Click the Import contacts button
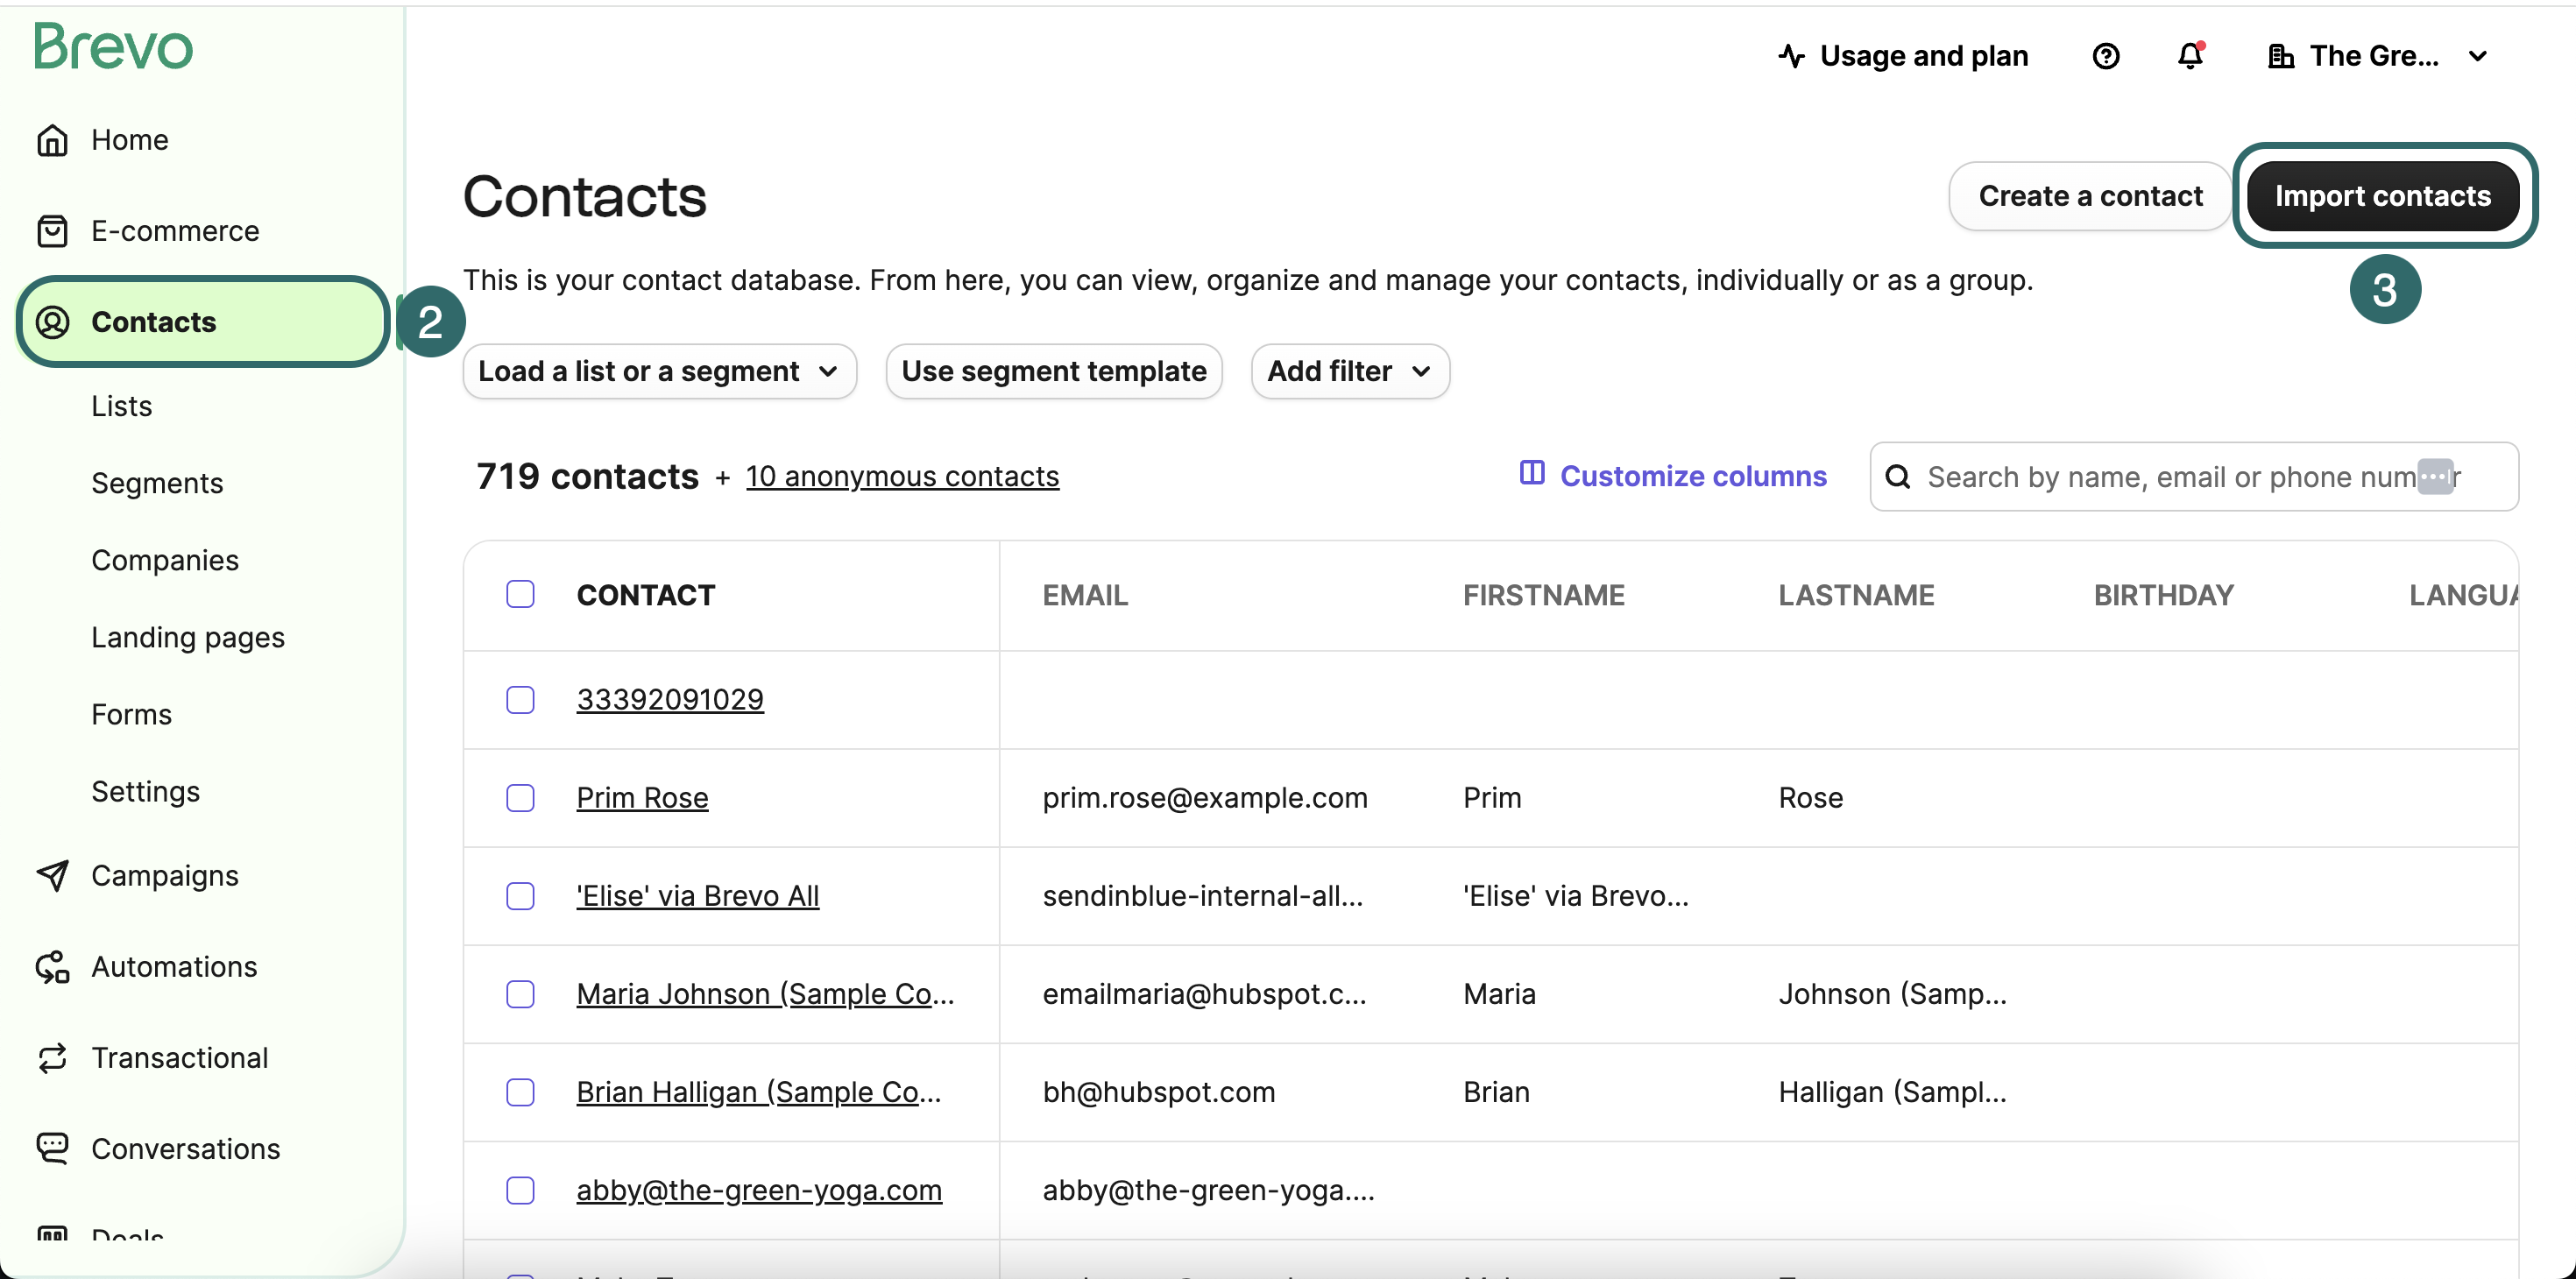2576x1279 pixels. pyautogui.click(x=2383, y=196)
